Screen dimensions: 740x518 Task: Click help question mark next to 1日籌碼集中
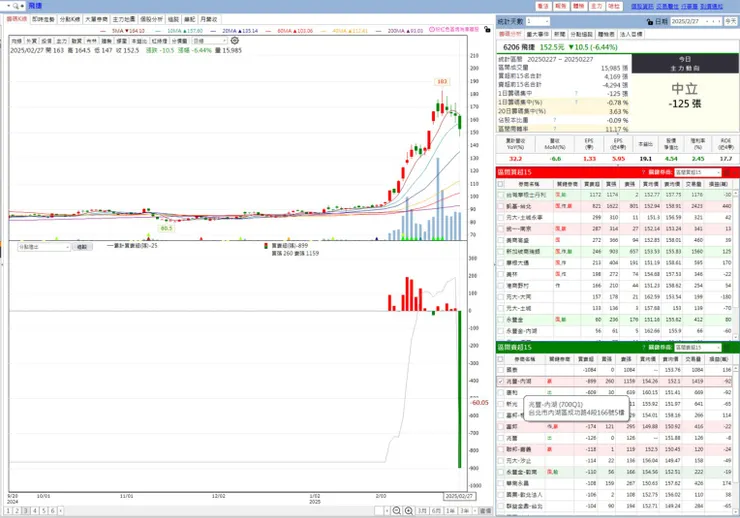(x=576, y=93)
